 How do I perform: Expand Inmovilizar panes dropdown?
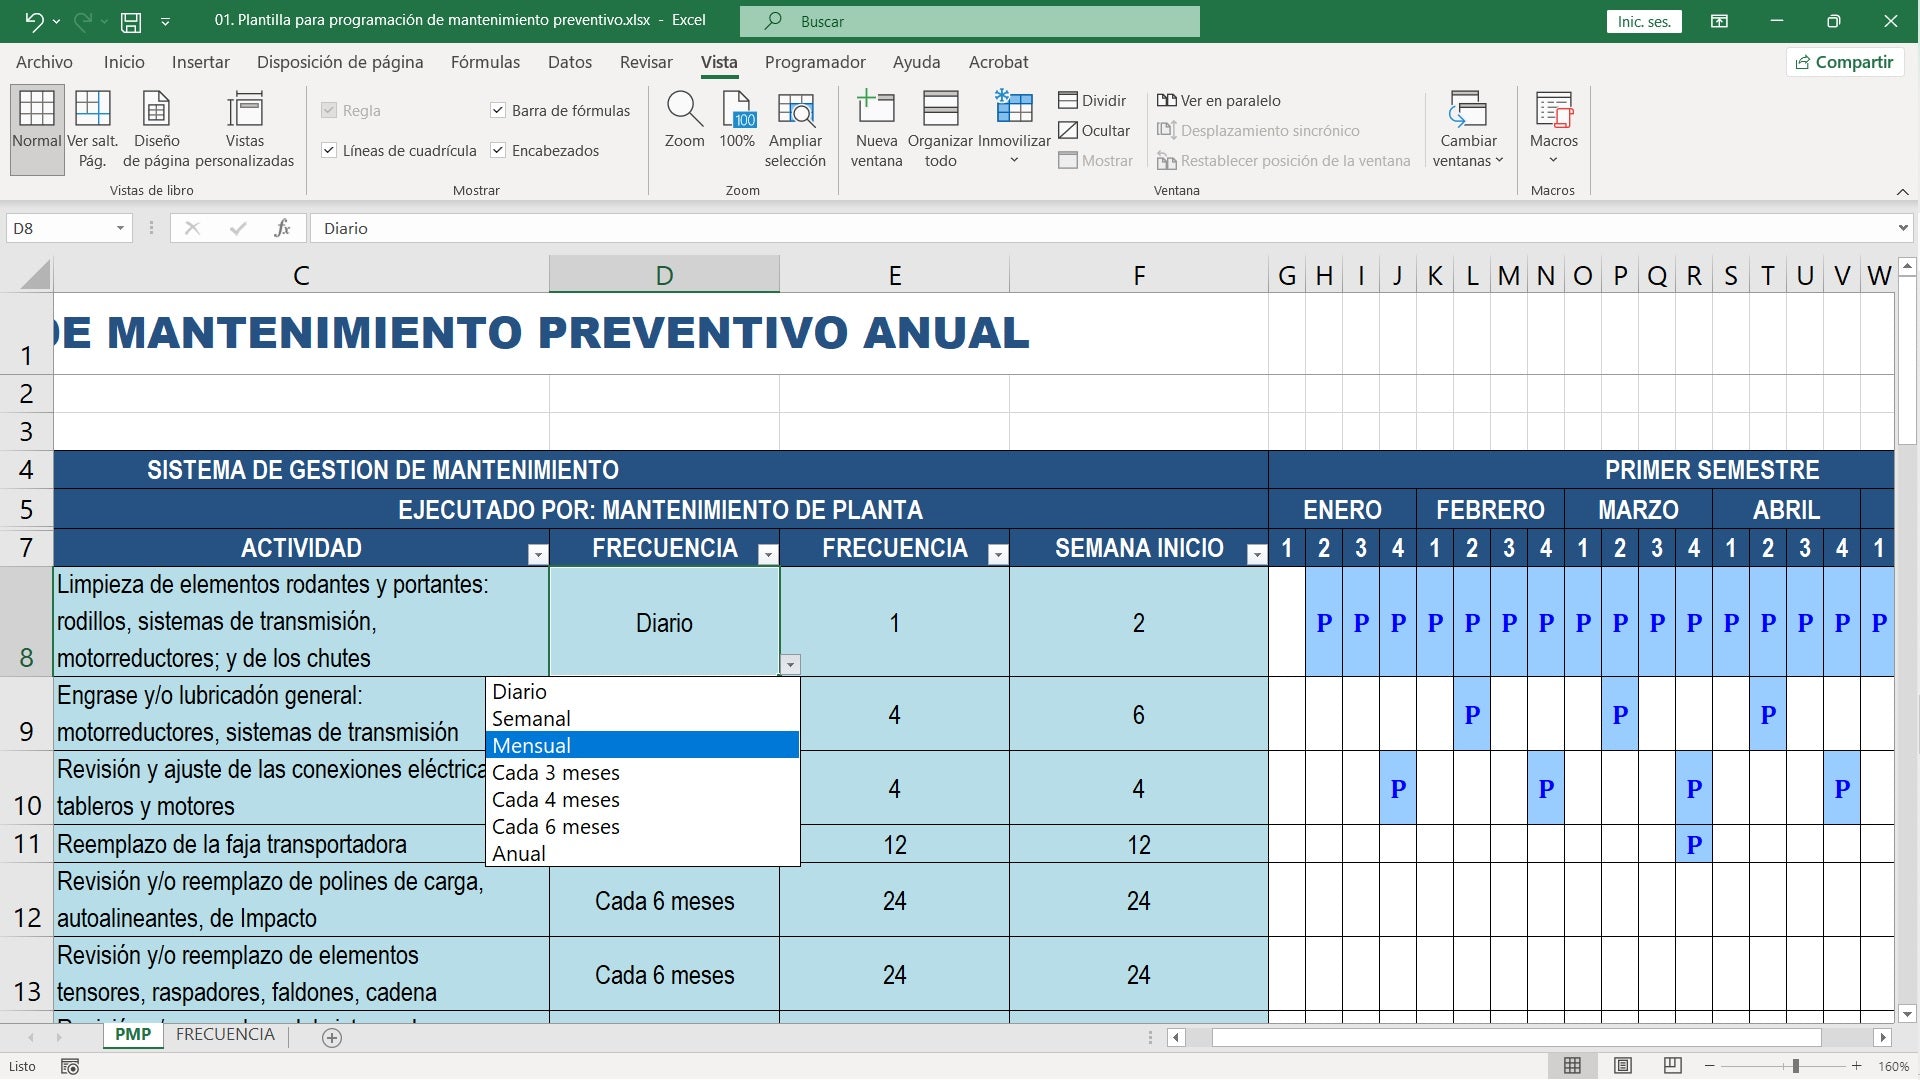point(1014,160)
